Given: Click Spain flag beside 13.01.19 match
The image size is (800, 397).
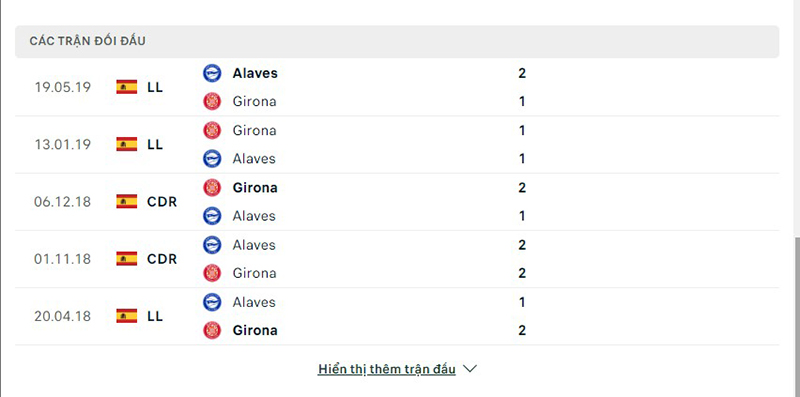Looking at the screenshot, I should [127, 144].
